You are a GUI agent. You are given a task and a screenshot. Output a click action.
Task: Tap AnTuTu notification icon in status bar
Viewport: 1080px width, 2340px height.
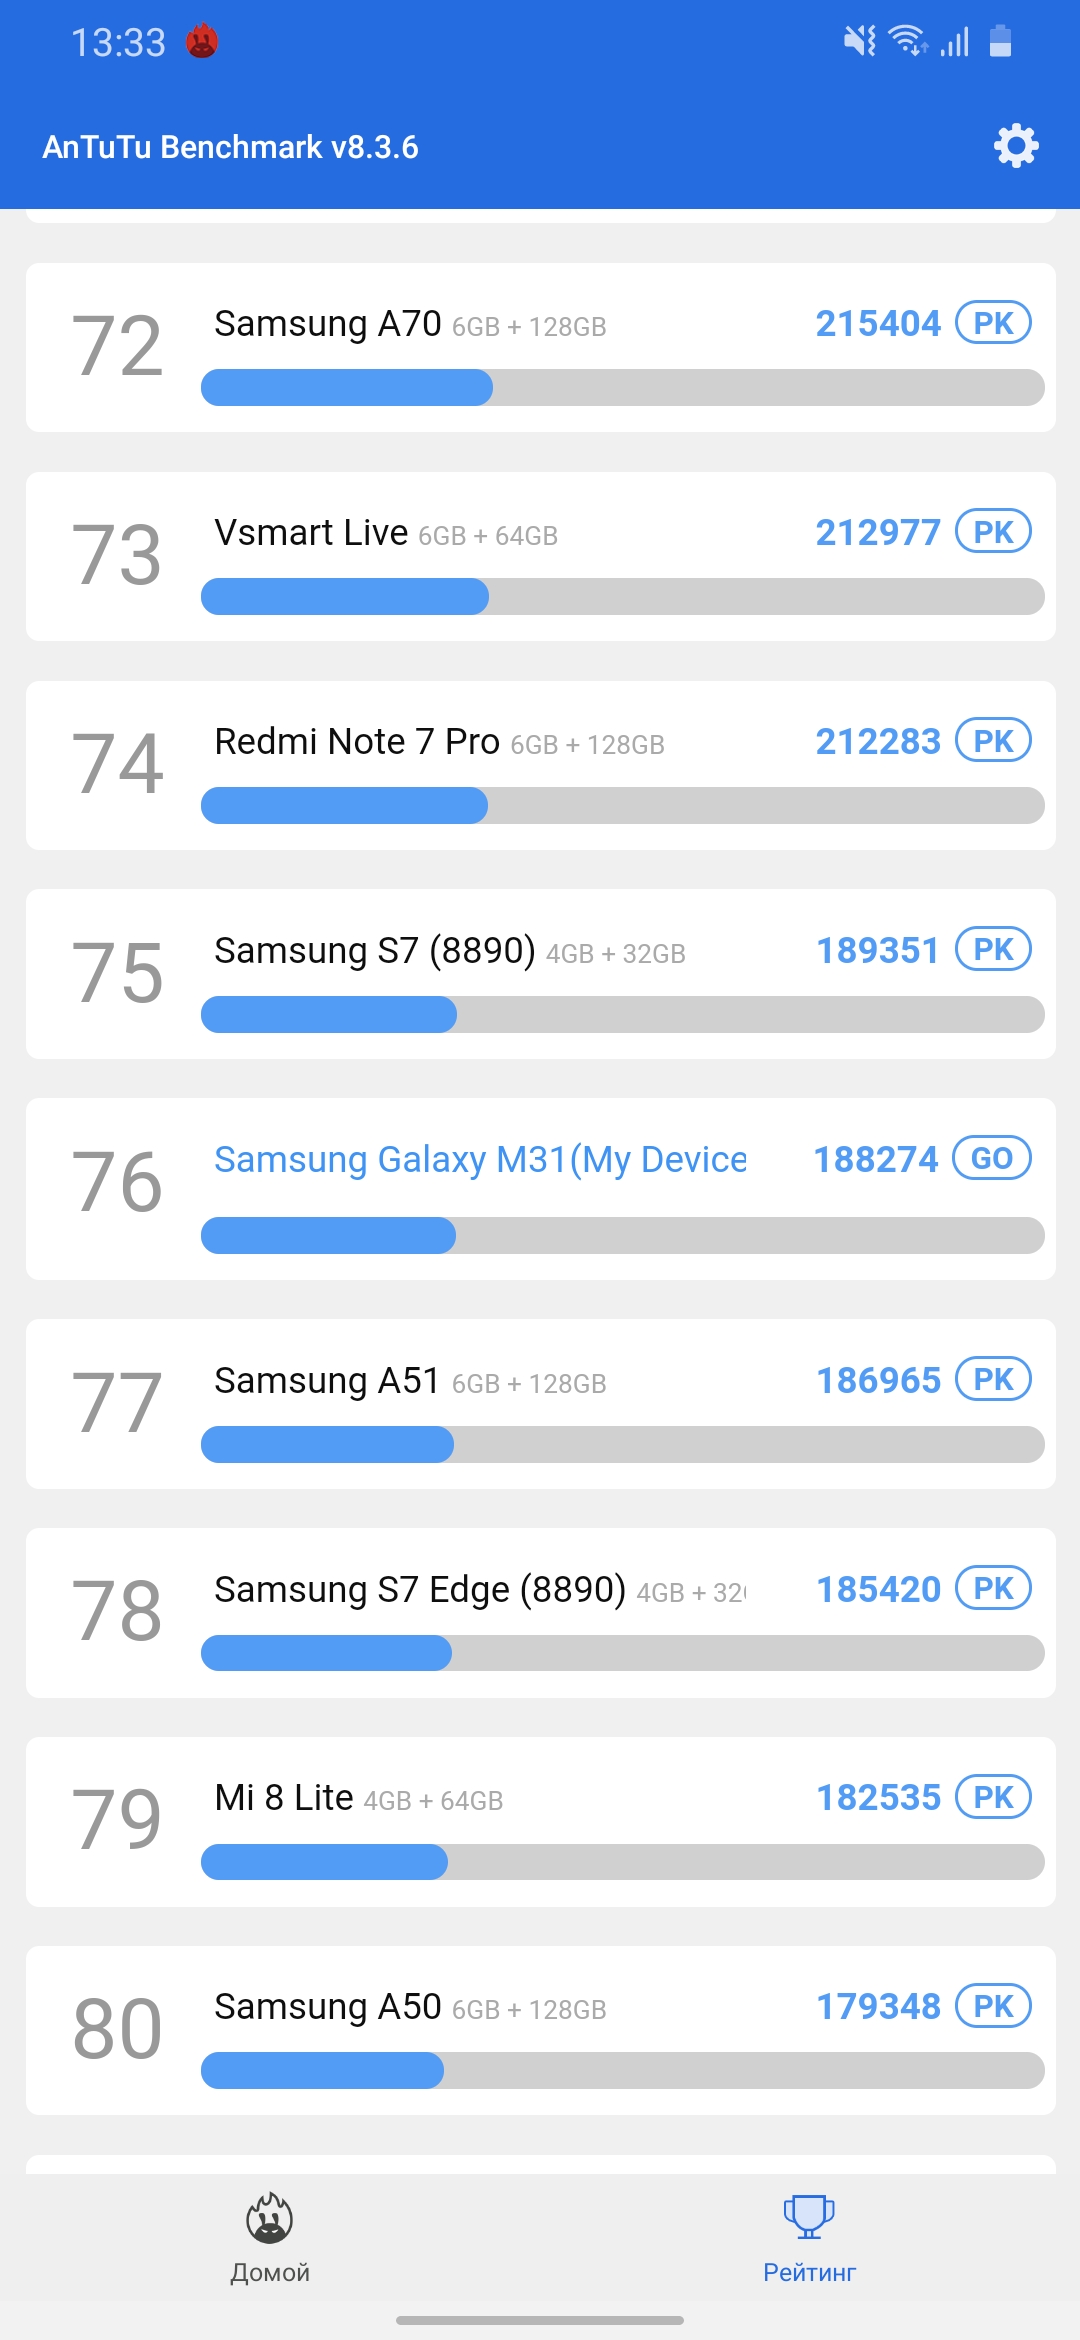[202, 42]
